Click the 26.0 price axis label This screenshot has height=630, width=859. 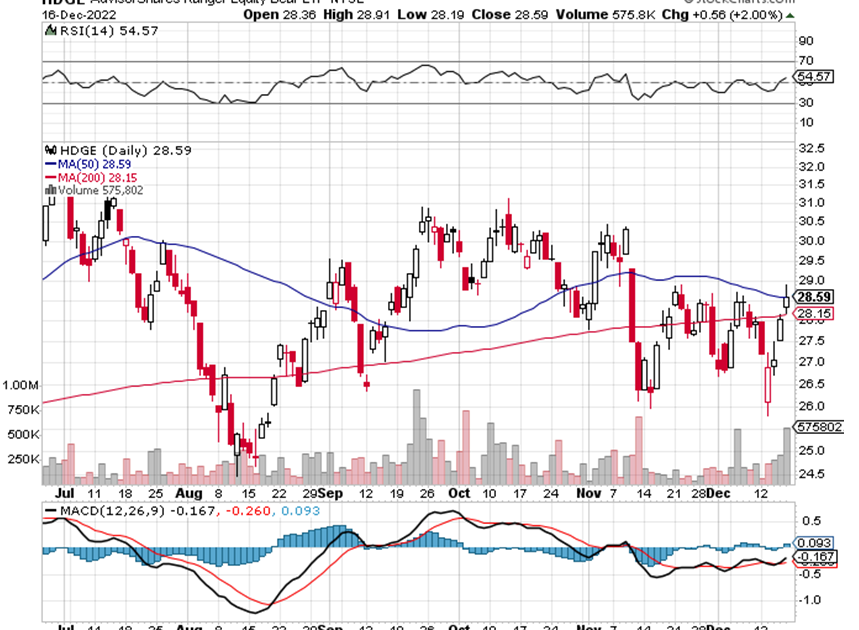click(x=811, y=406)
